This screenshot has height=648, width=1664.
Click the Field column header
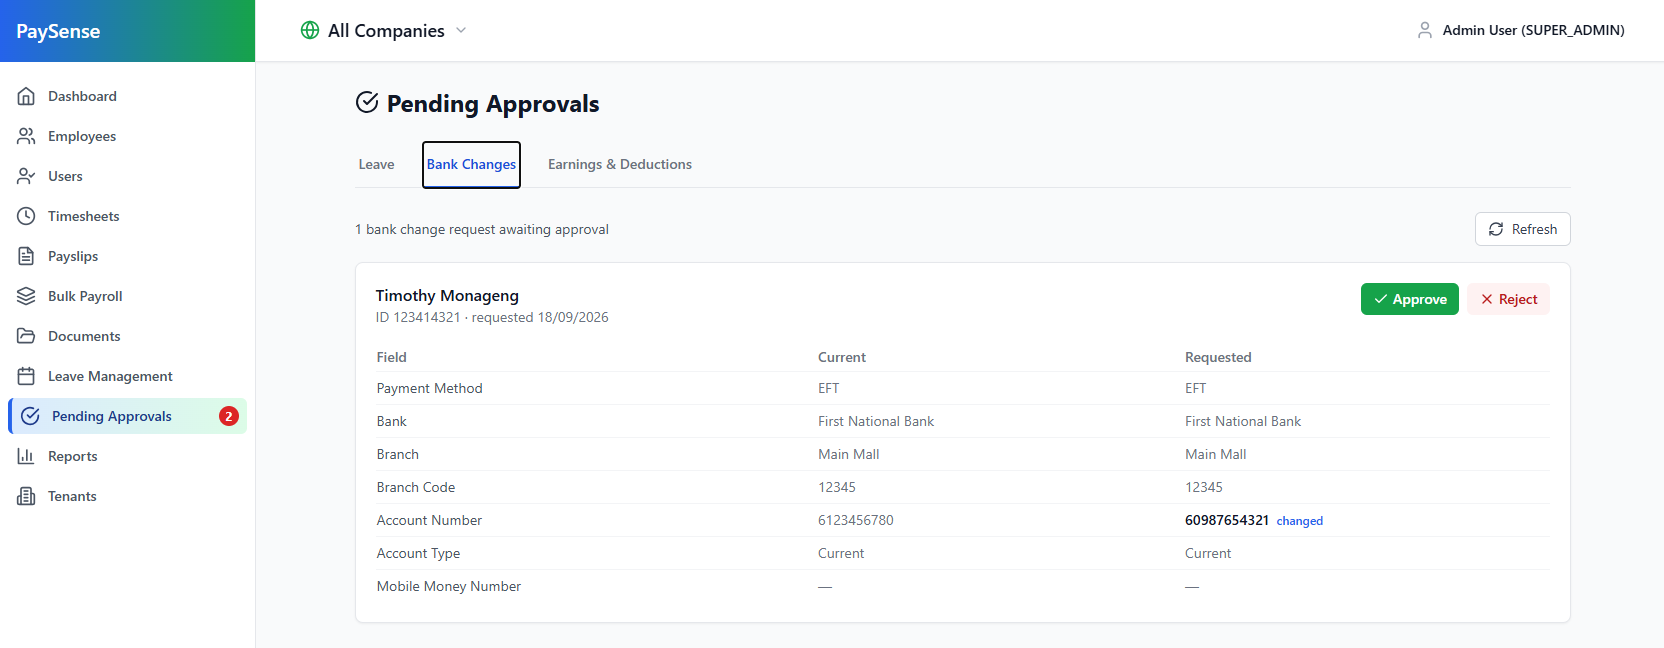pyautogui.click(x=391, y=357)
